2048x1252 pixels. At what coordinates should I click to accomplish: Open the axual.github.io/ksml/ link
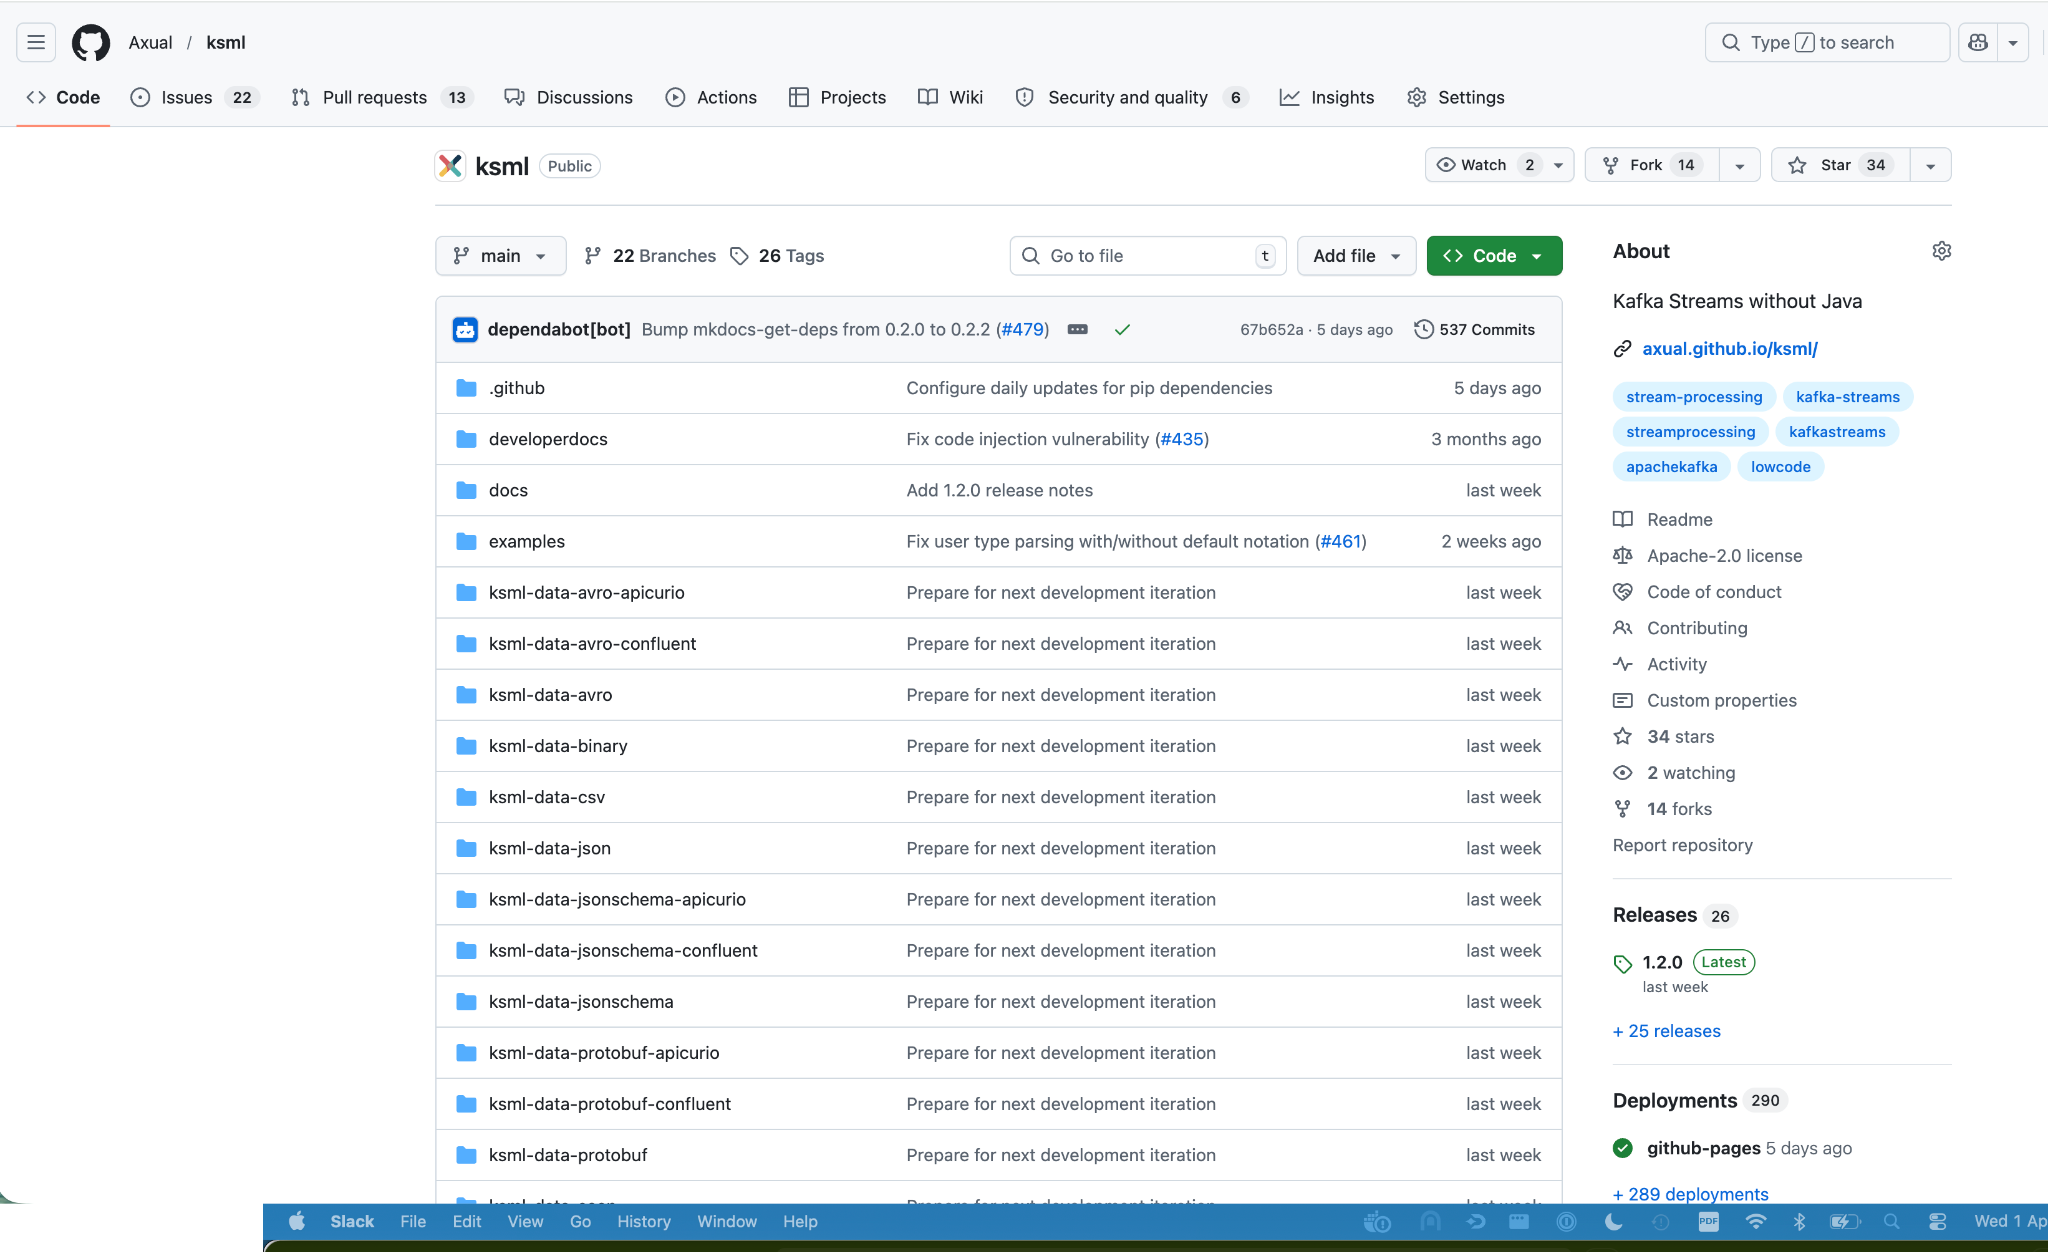(1729, 348)
